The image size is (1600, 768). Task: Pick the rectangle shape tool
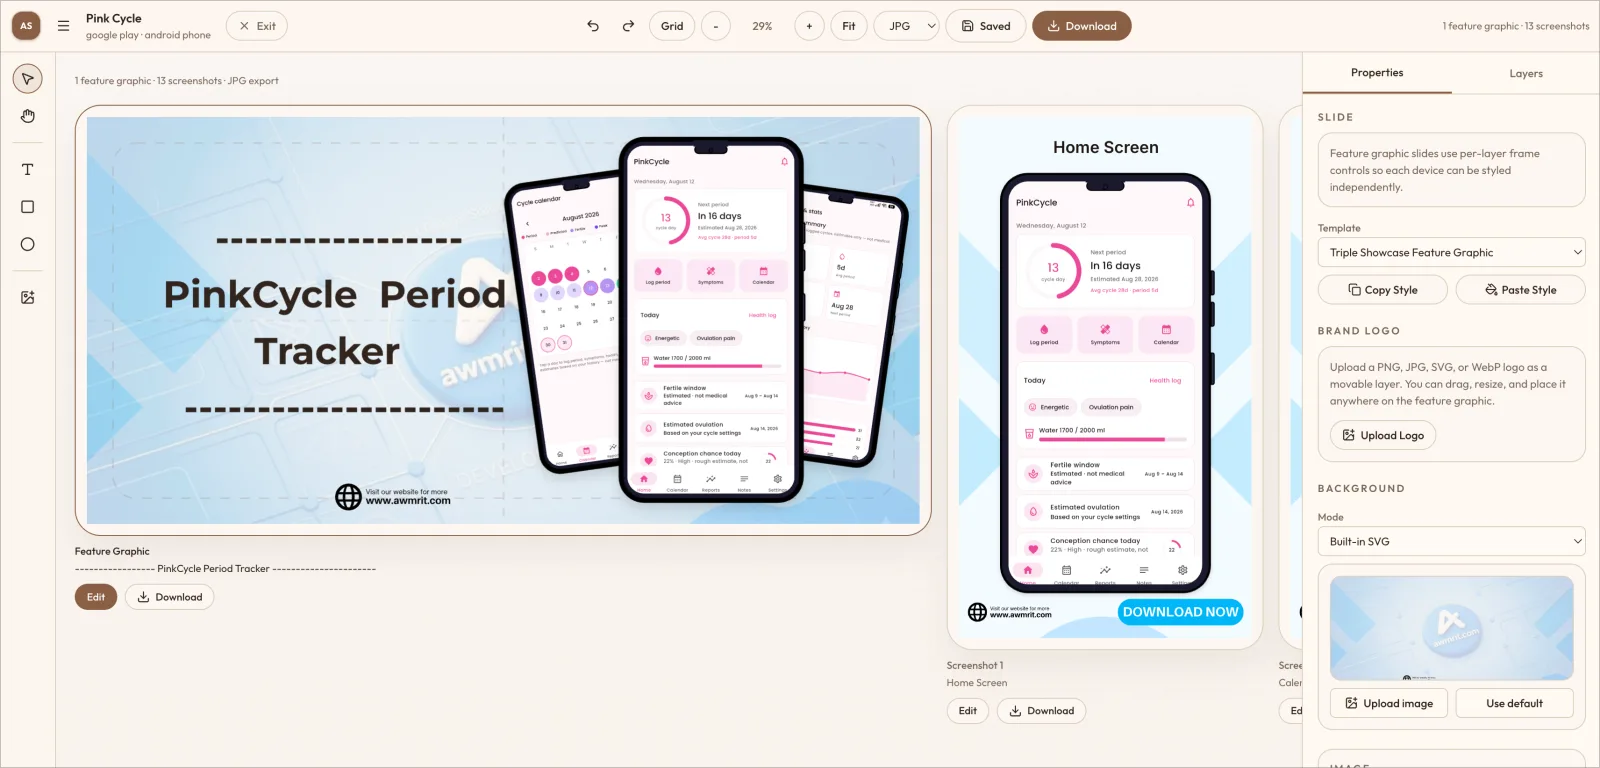coord(27,207)
